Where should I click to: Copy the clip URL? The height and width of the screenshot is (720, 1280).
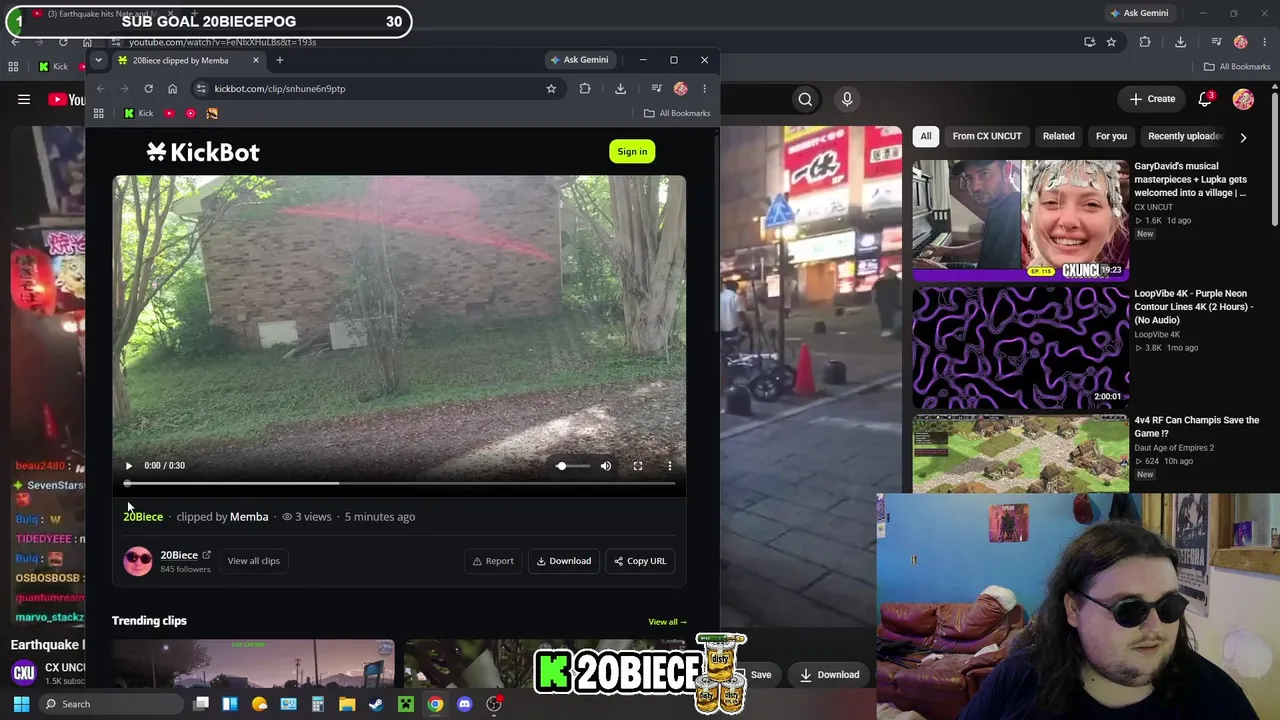point(640,561)
